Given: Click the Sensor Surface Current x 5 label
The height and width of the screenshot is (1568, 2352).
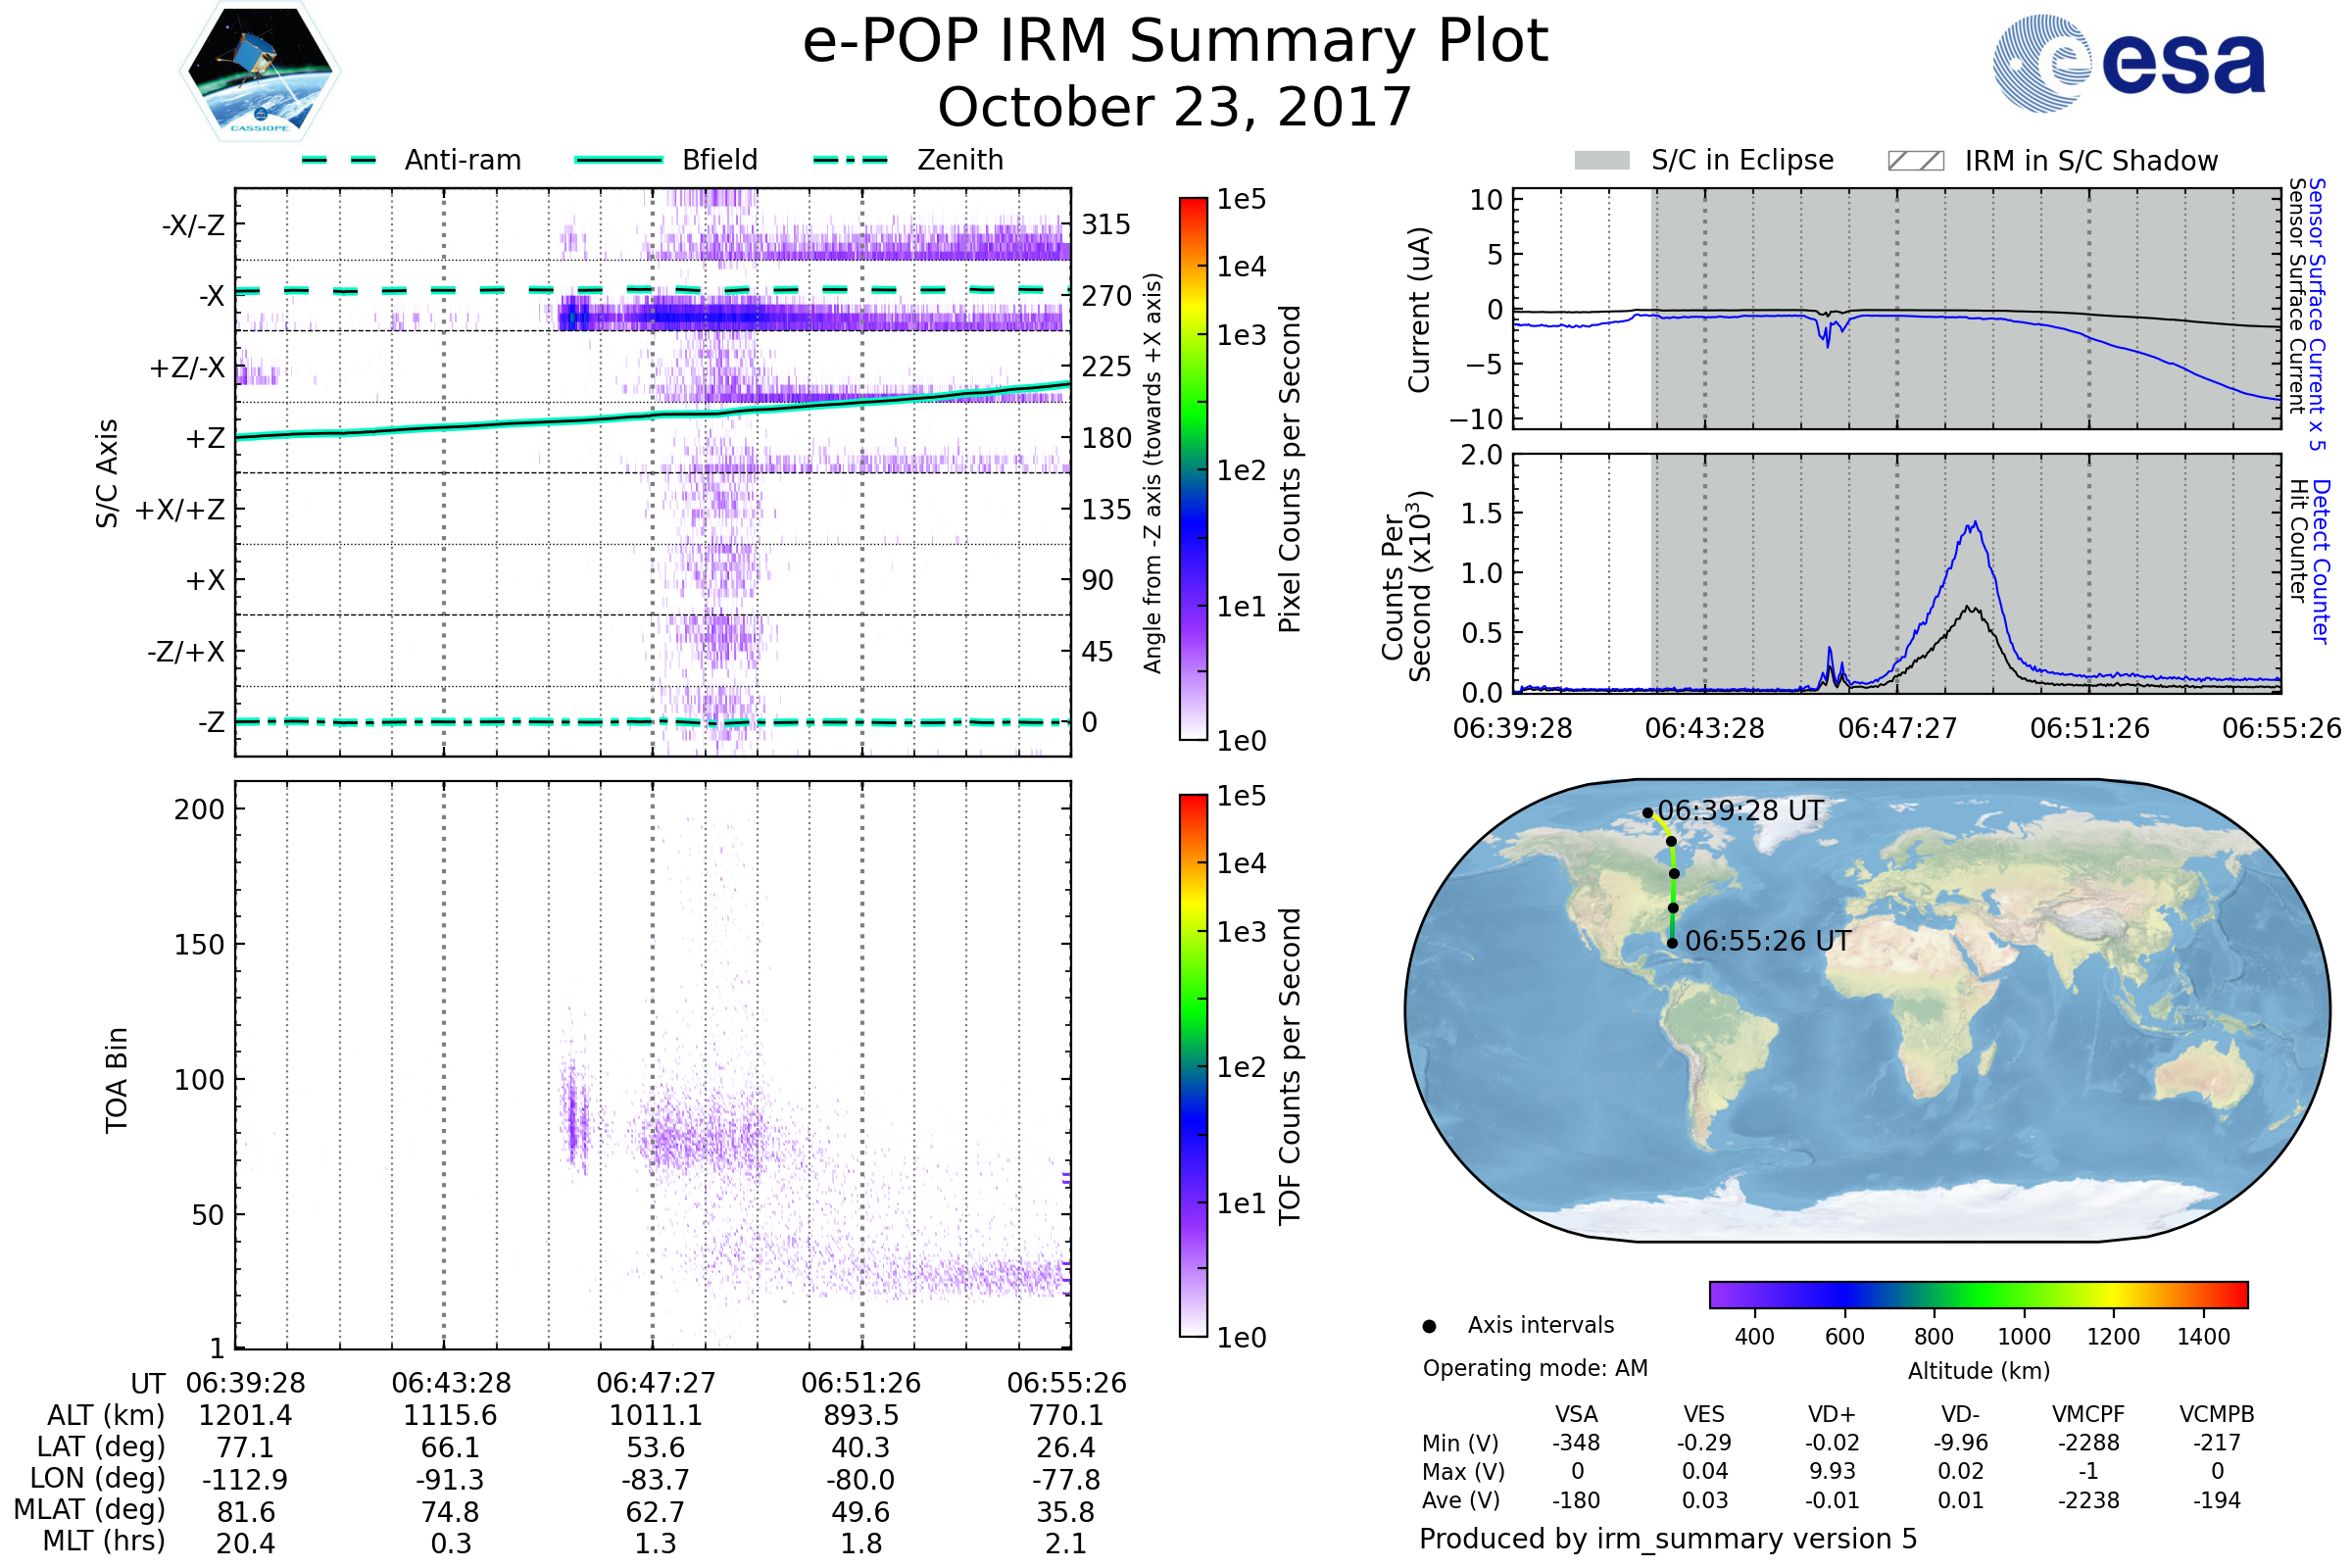Looking at the screenshot, I should (2317, 314).
